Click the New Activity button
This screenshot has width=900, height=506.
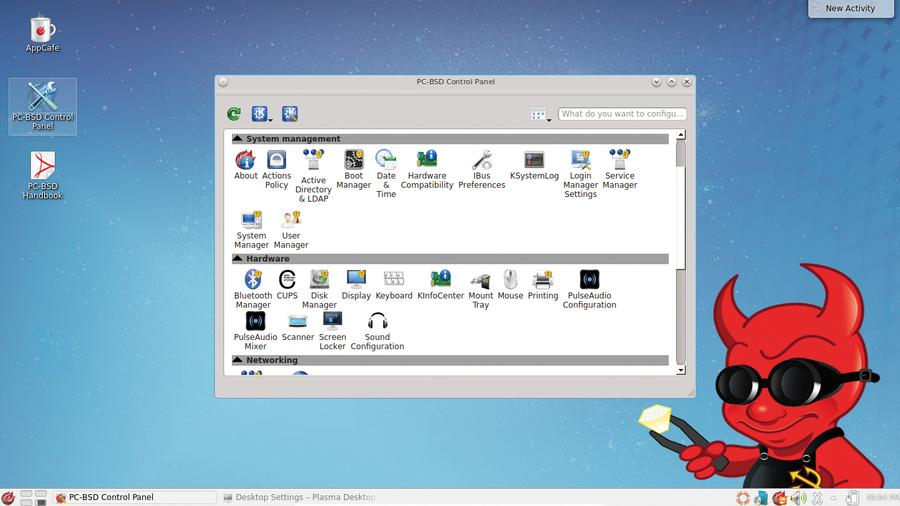[851, 8]
